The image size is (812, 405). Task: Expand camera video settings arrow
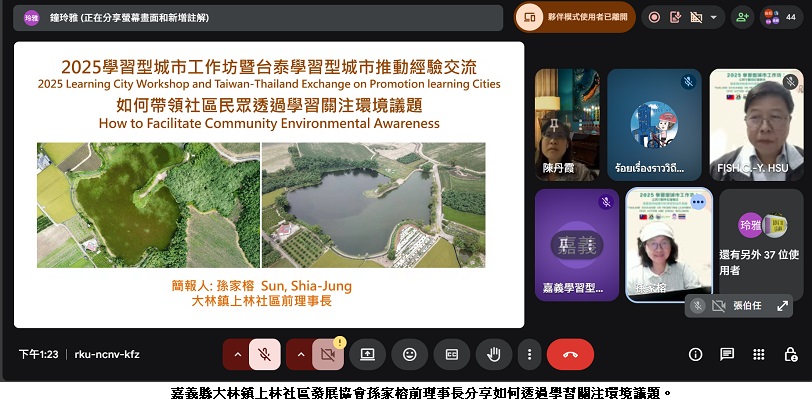click(x=297, y=354)
